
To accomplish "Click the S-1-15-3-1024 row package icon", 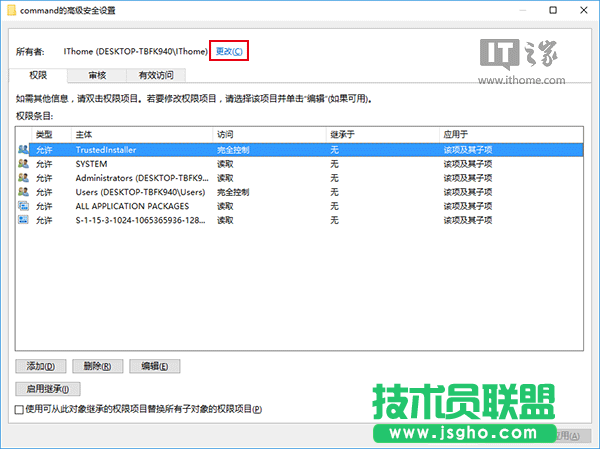I will (23, 220).
